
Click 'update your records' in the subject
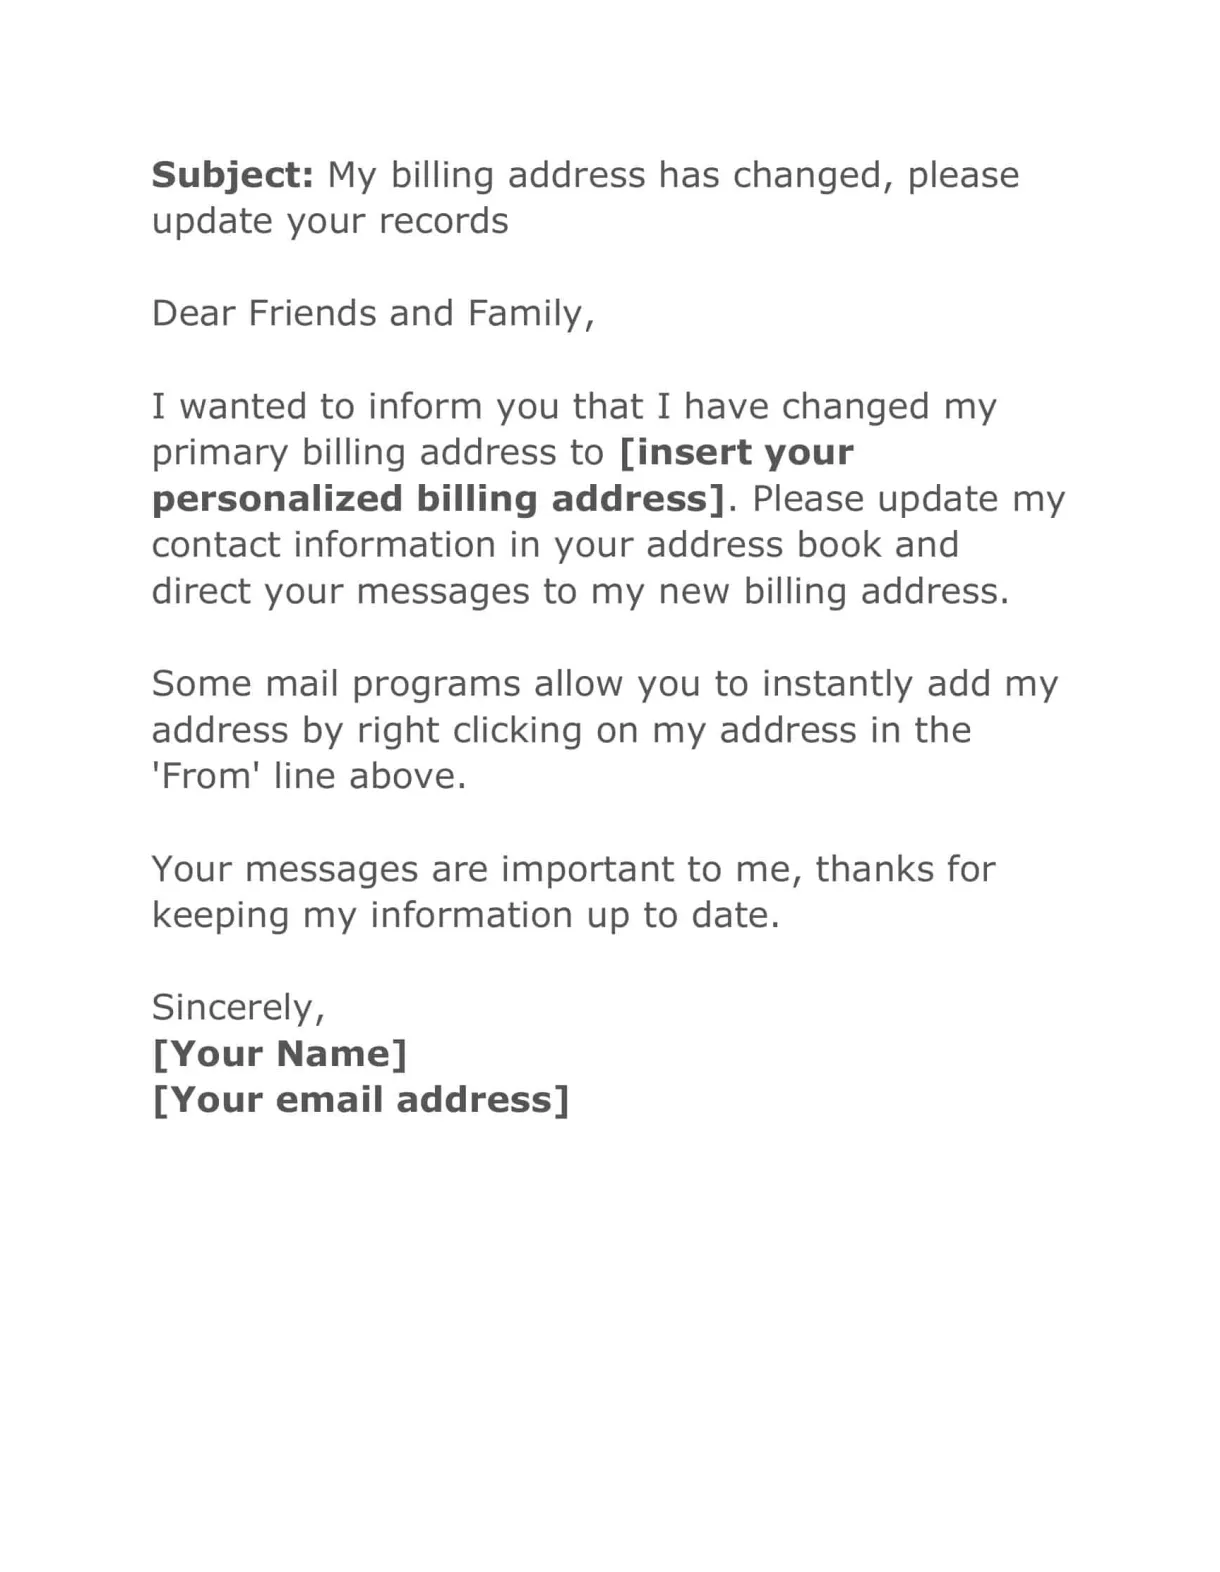click(330, 221)
